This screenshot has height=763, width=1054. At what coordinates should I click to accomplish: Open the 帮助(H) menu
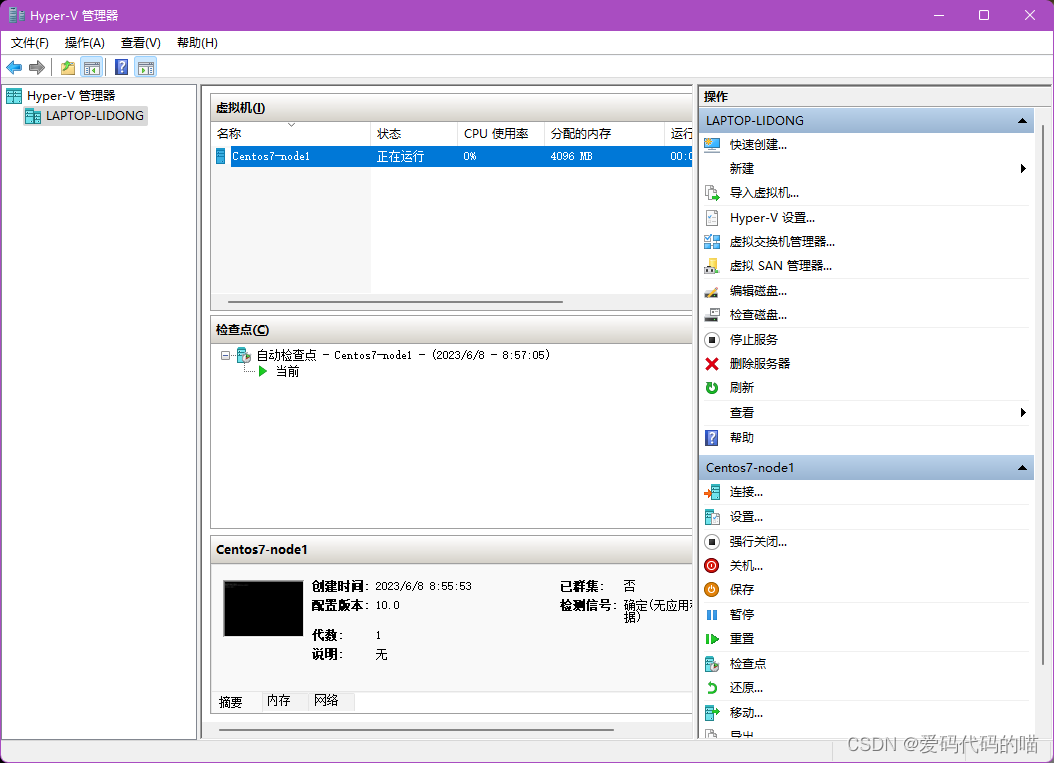click(x=197, y=43)
